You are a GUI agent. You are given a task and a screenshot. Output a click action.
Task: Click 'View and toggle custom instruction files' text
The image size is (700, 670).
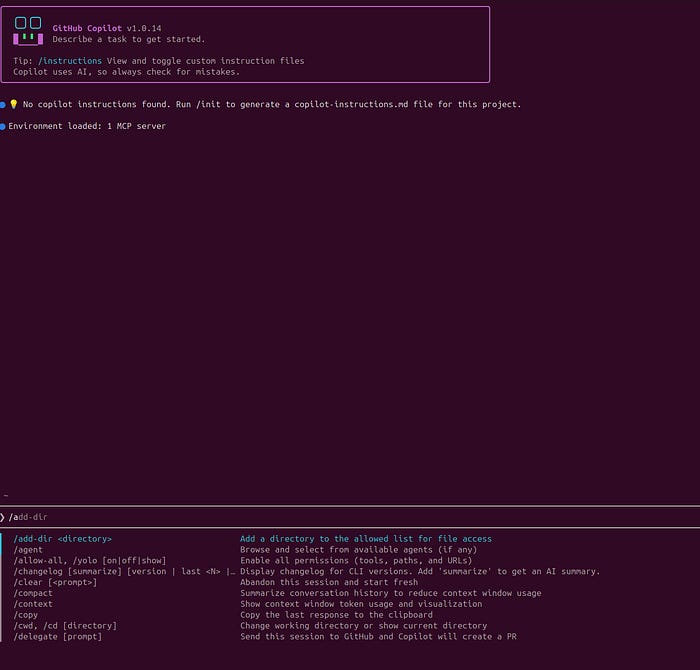pos(205,61)
